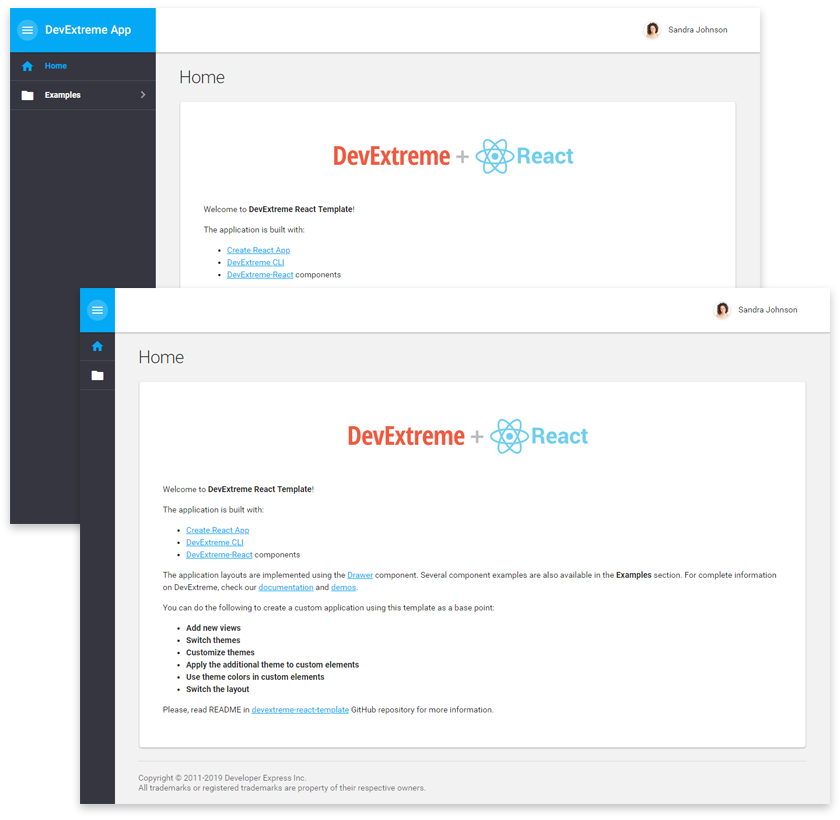This screenshot has height=820, width=840.
Task: Open Home menu item in back window
Action: (x=83, y=66)
